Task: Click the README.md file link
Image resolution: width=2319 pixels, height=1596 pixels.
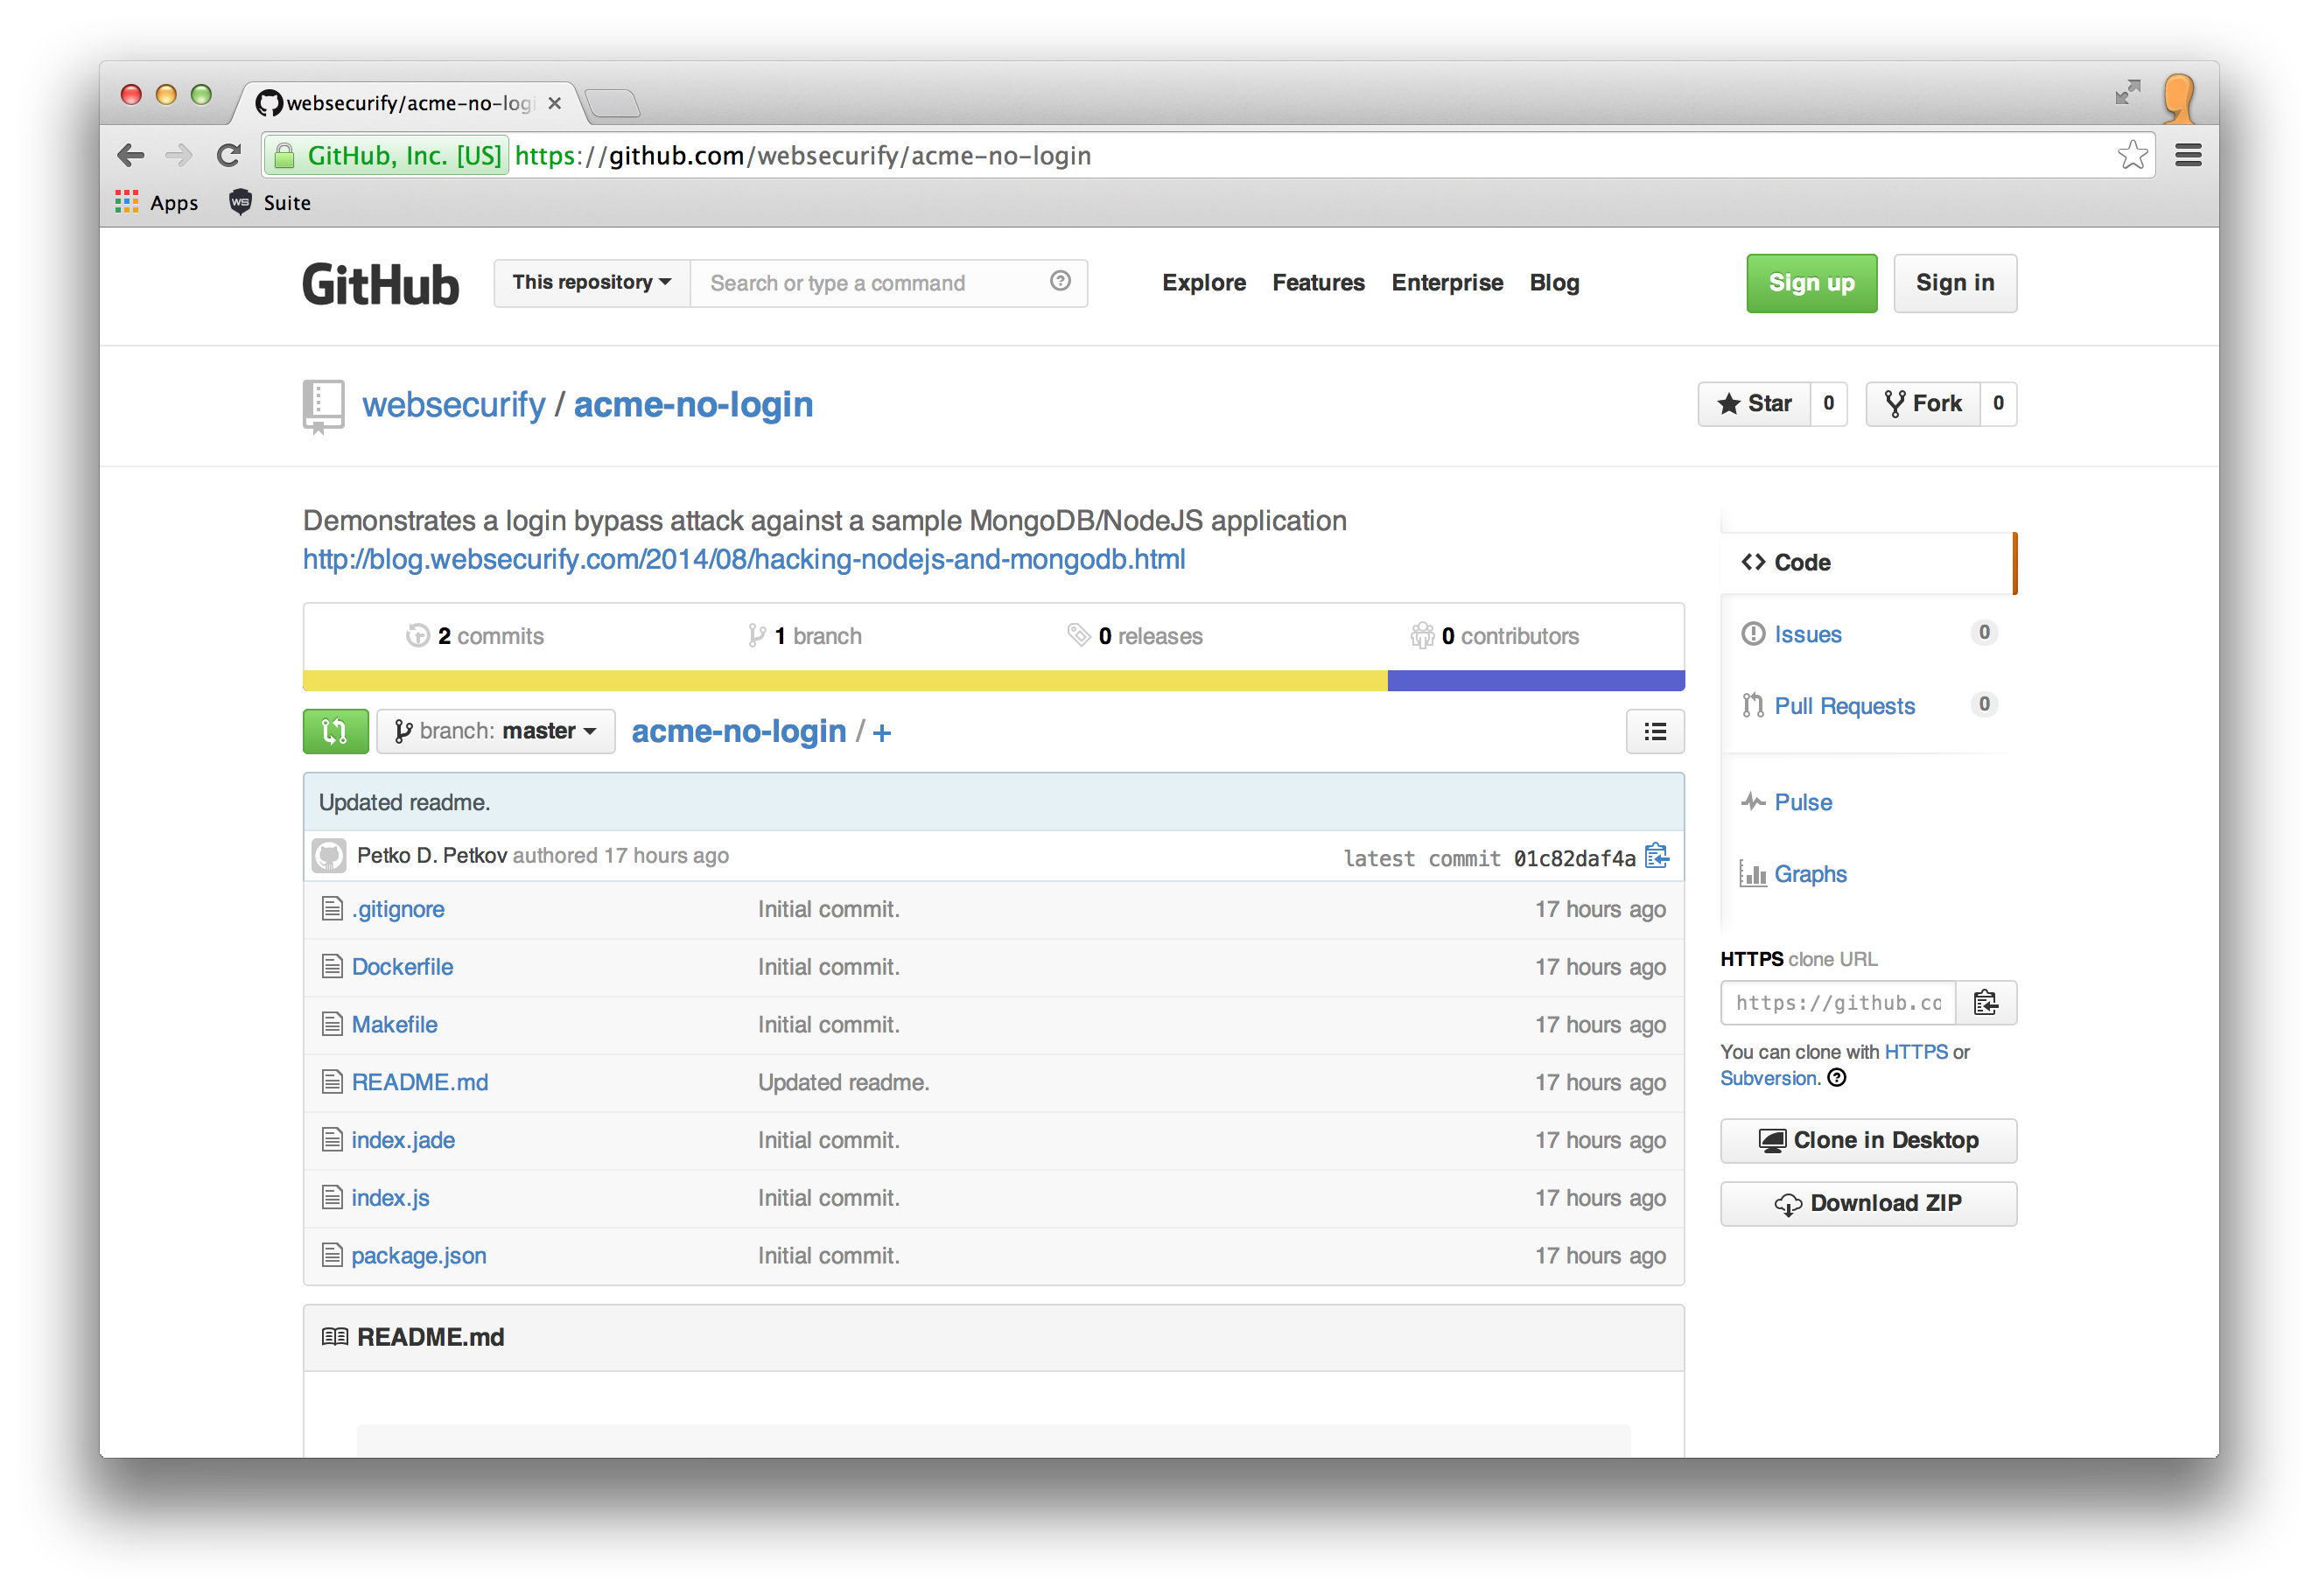Action: pyautogui.click(x=419, y=1081)
